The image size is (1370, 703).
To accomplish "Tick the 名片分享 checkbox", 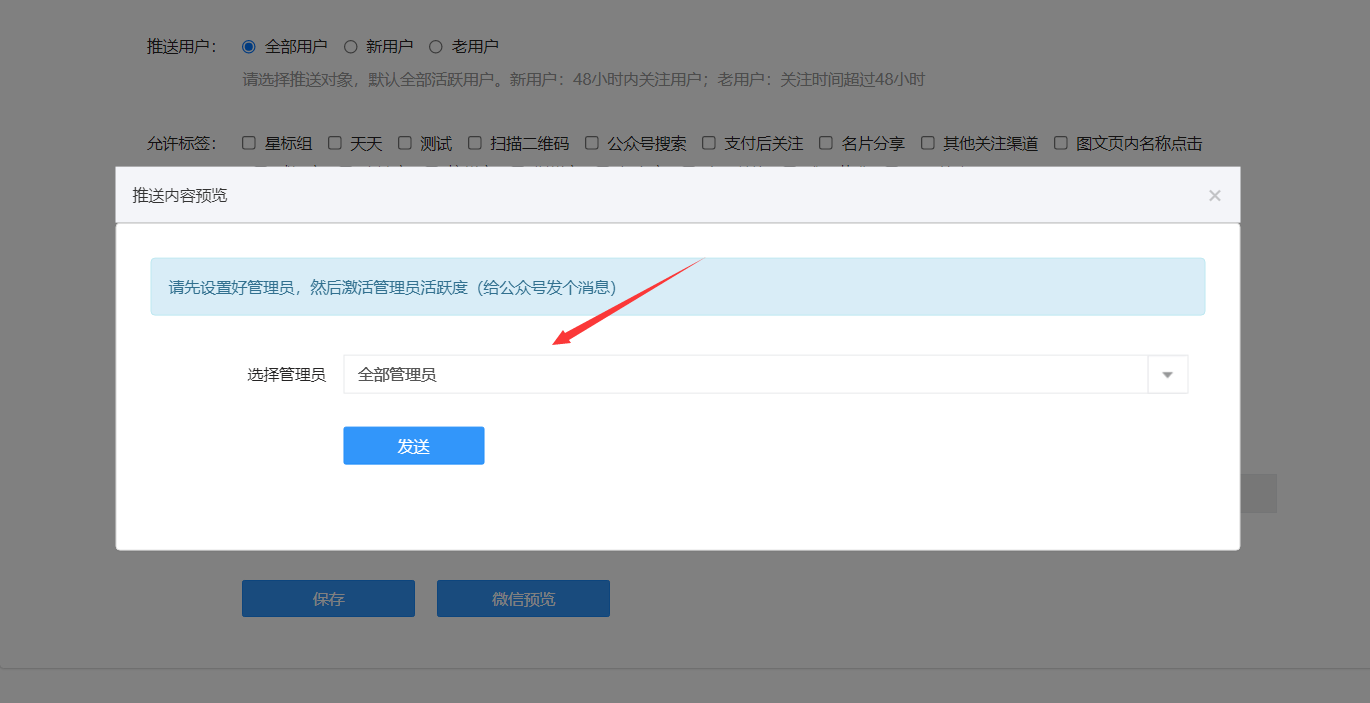I will (x=826, y=143).
